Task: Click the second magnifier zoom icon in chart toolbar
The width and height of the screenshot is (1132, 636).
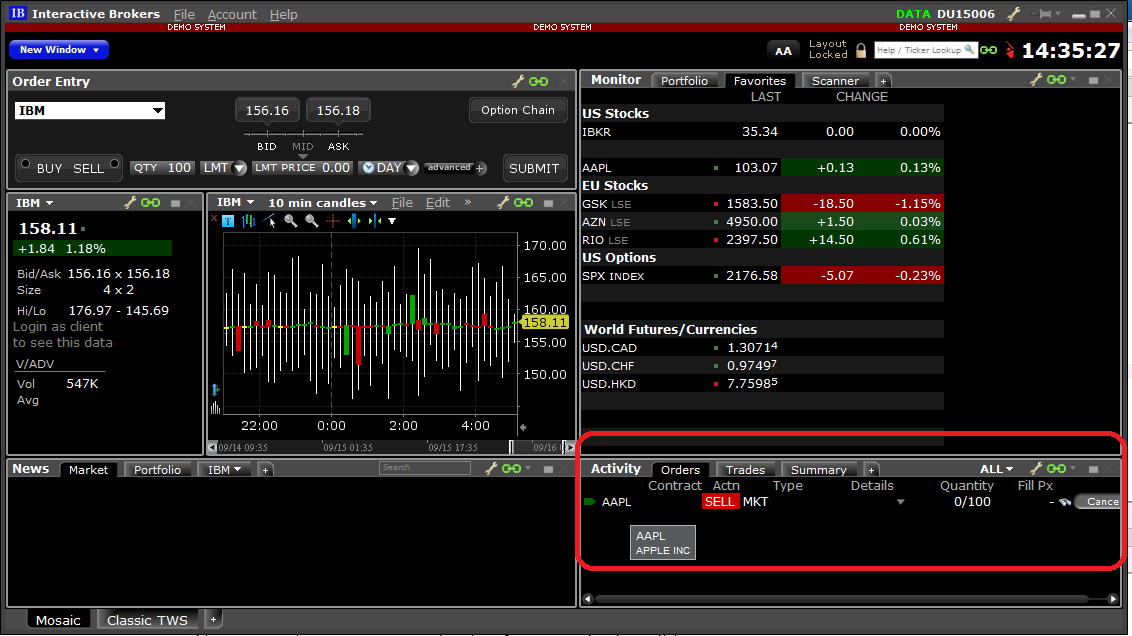Action: pyautogui.click(x=312, y=221)
